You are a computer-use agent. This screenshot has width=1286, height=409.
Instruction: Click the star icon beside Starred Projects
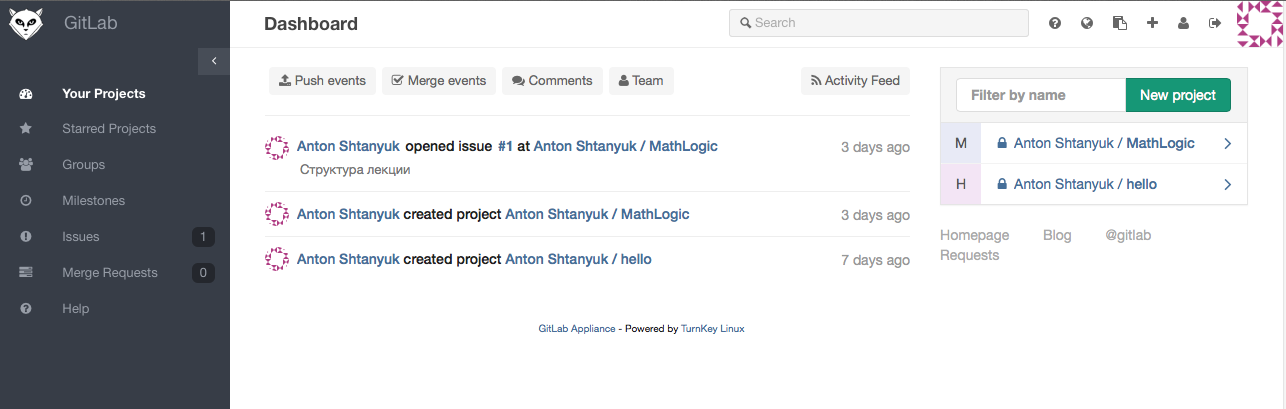26,128
